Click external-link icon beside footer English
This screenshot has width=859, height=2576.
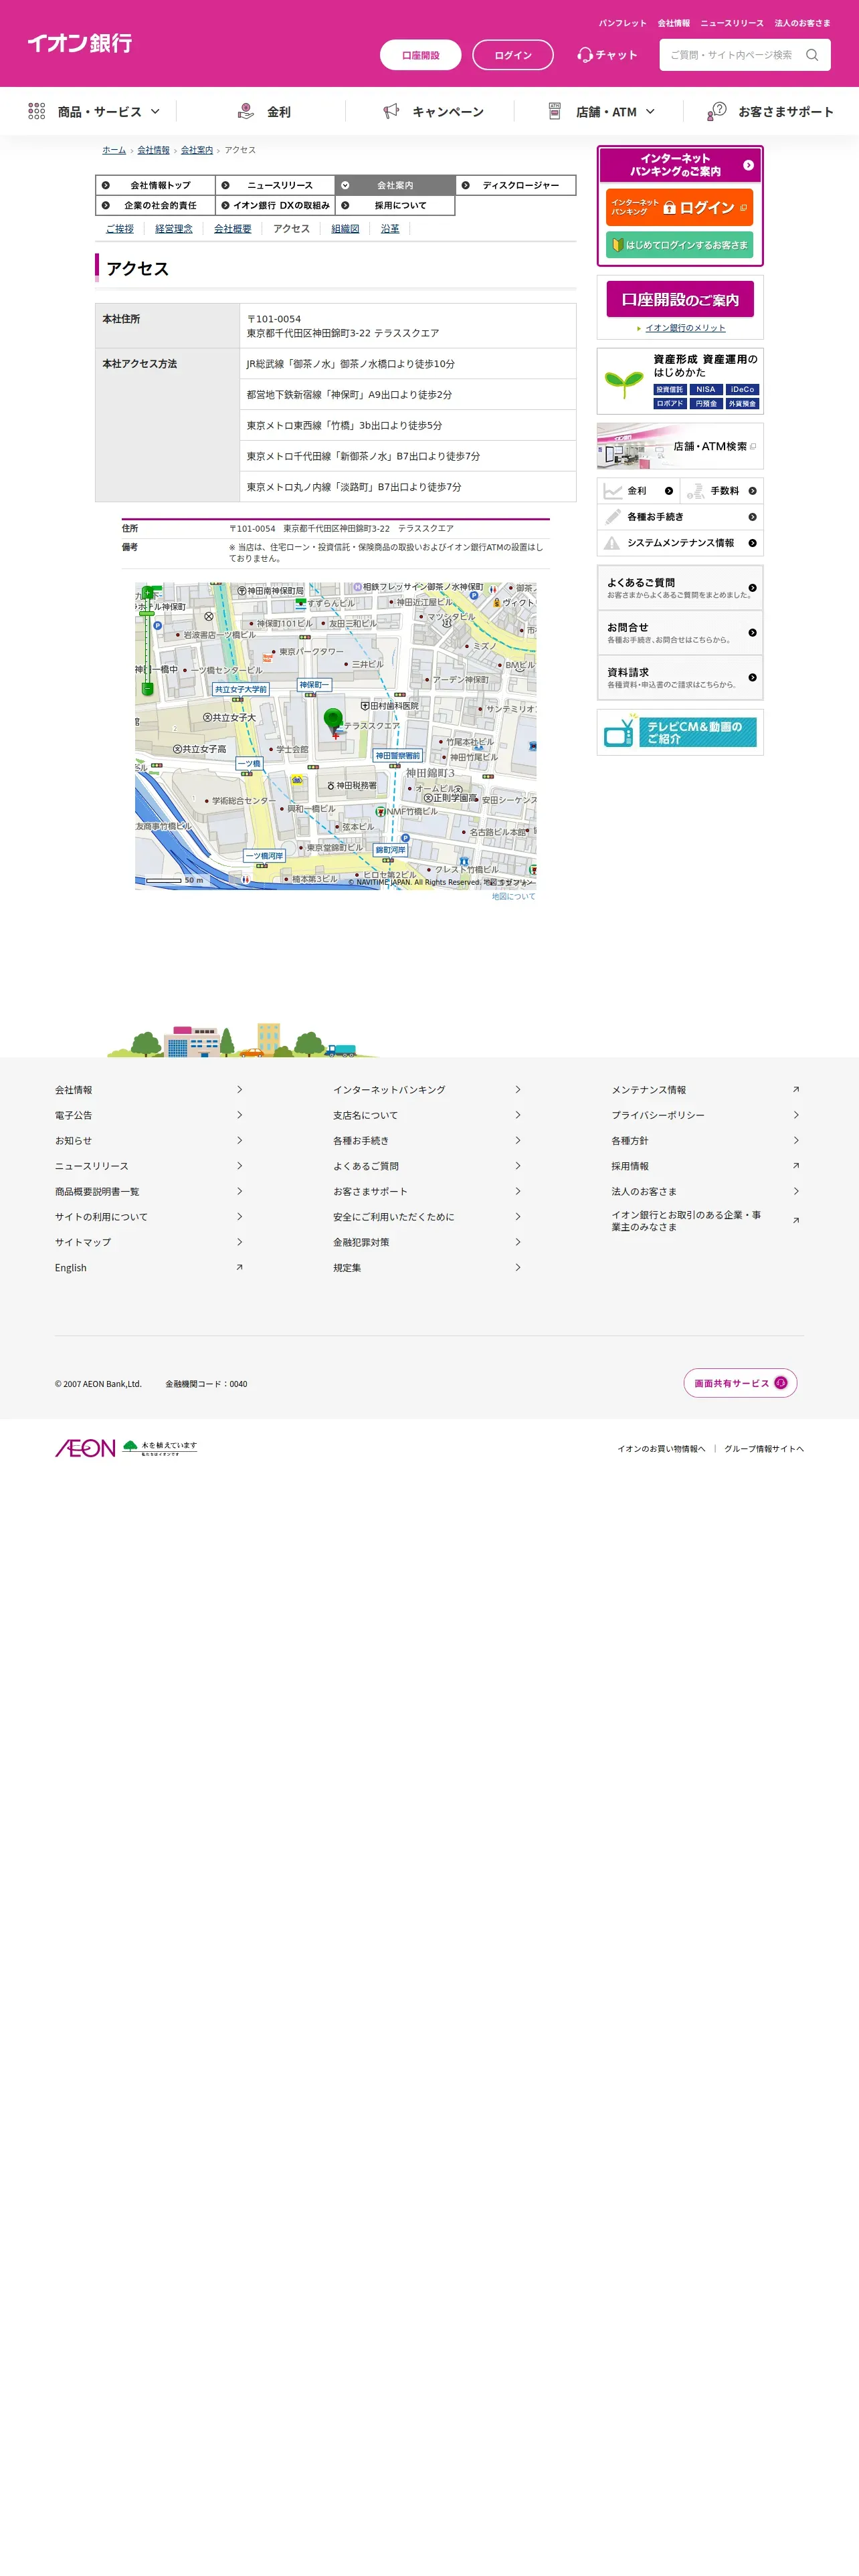239,1267
